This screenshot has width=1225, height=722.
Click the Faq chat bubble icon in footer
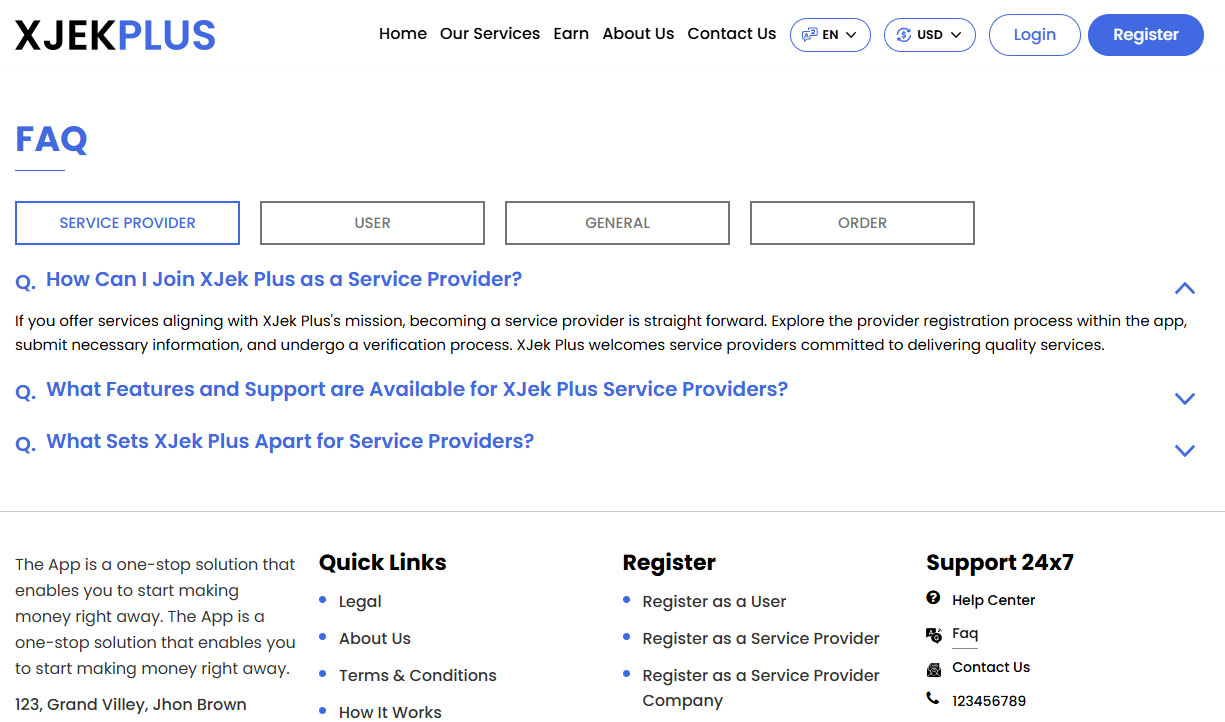coord(933,635)
